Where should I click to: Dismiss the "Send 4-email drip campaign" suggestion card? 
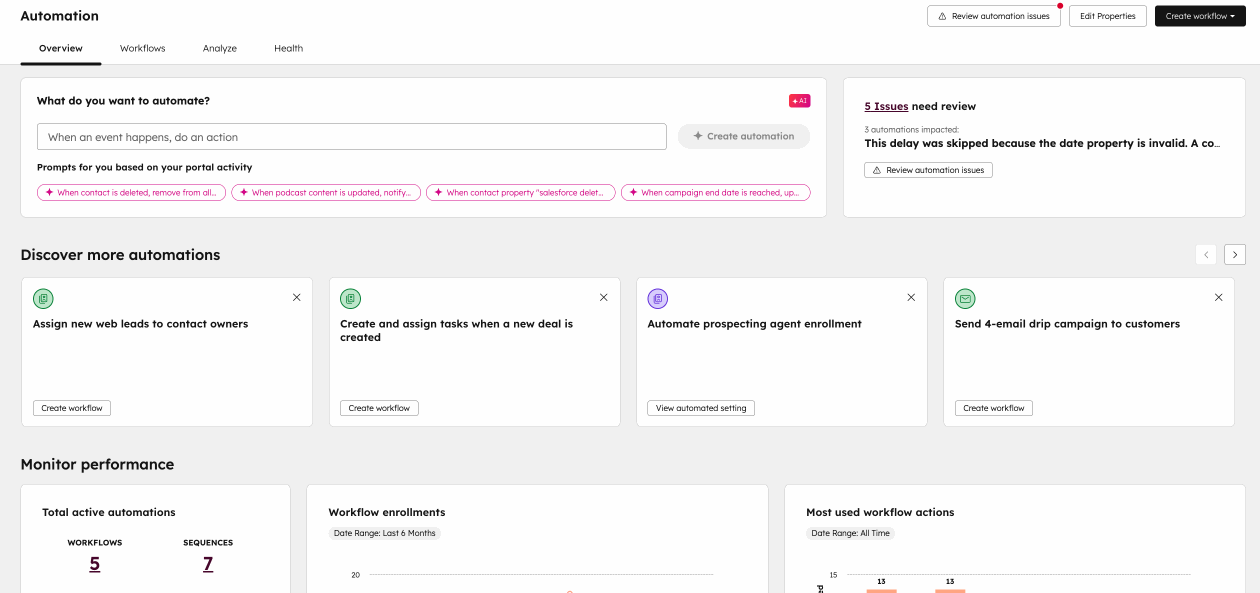tap(1218, 297)
